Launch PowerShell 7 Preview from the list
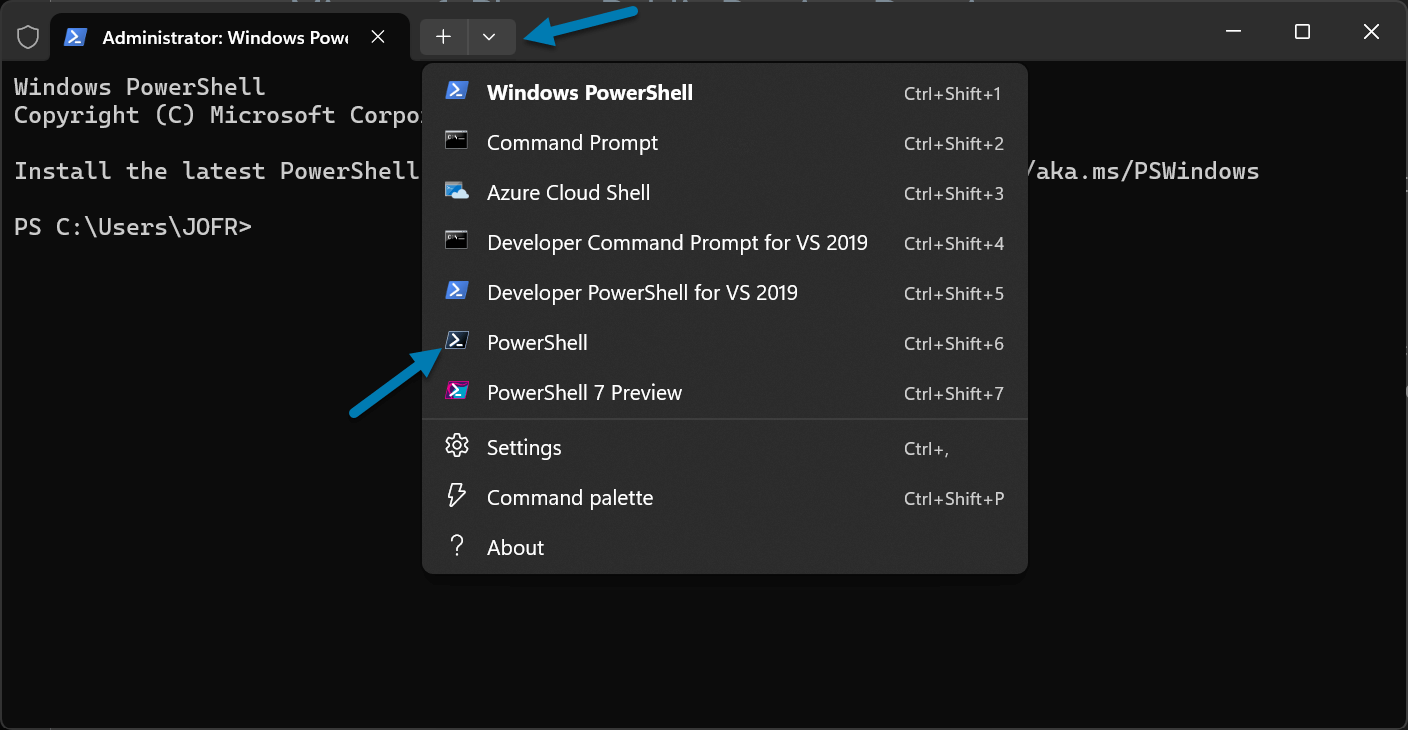 (x=584, y=393)
